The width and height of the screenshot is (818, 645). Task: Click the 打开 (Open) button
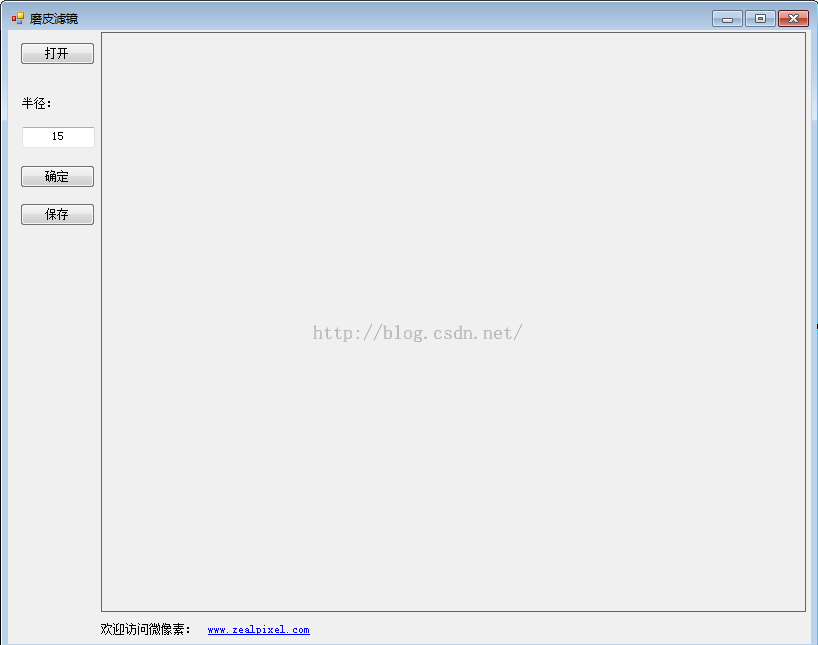(57, 54)
